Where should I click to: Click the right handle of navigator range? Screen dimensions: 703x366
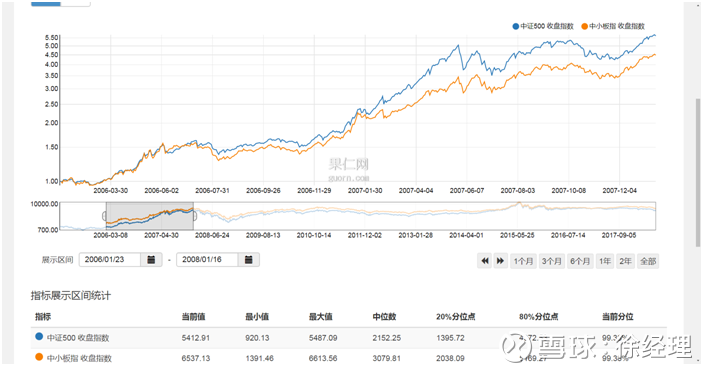[194, 216]
